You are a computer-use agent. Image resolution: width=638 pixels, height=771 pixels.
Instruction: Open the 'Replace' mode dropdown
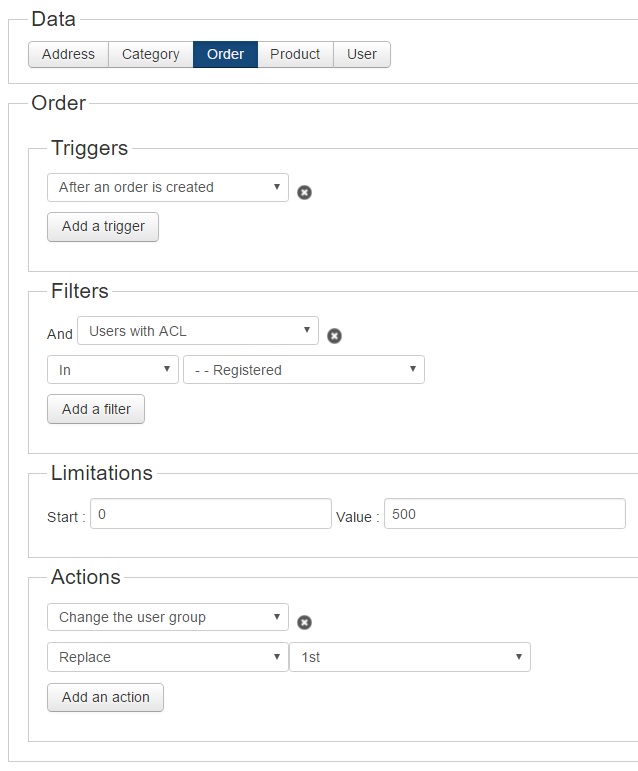(168, 657)
